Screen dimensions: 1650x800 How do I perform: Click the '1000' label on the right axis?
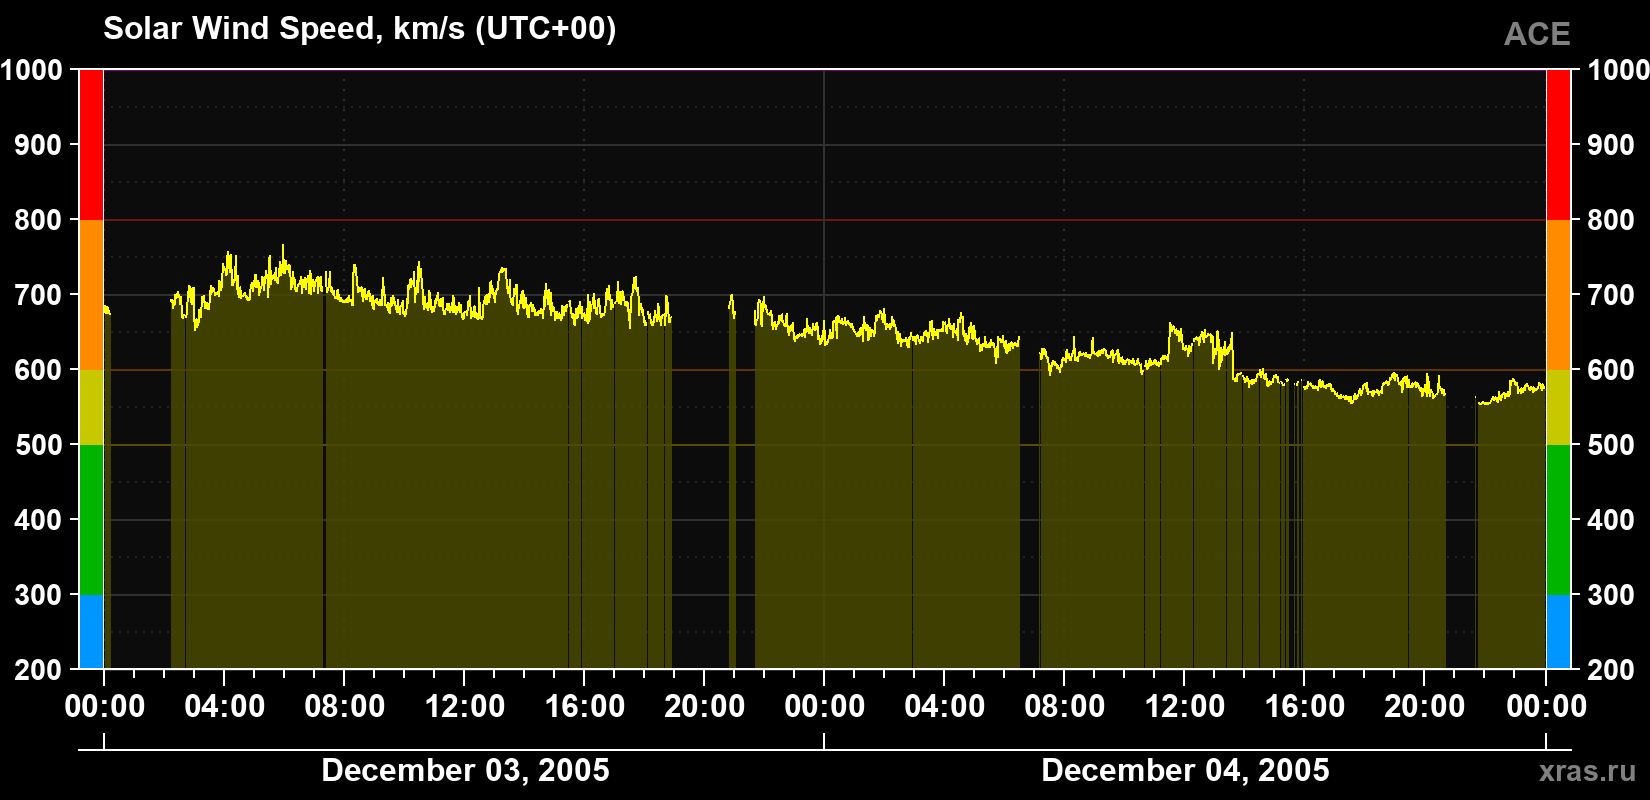click(1618, 70)
